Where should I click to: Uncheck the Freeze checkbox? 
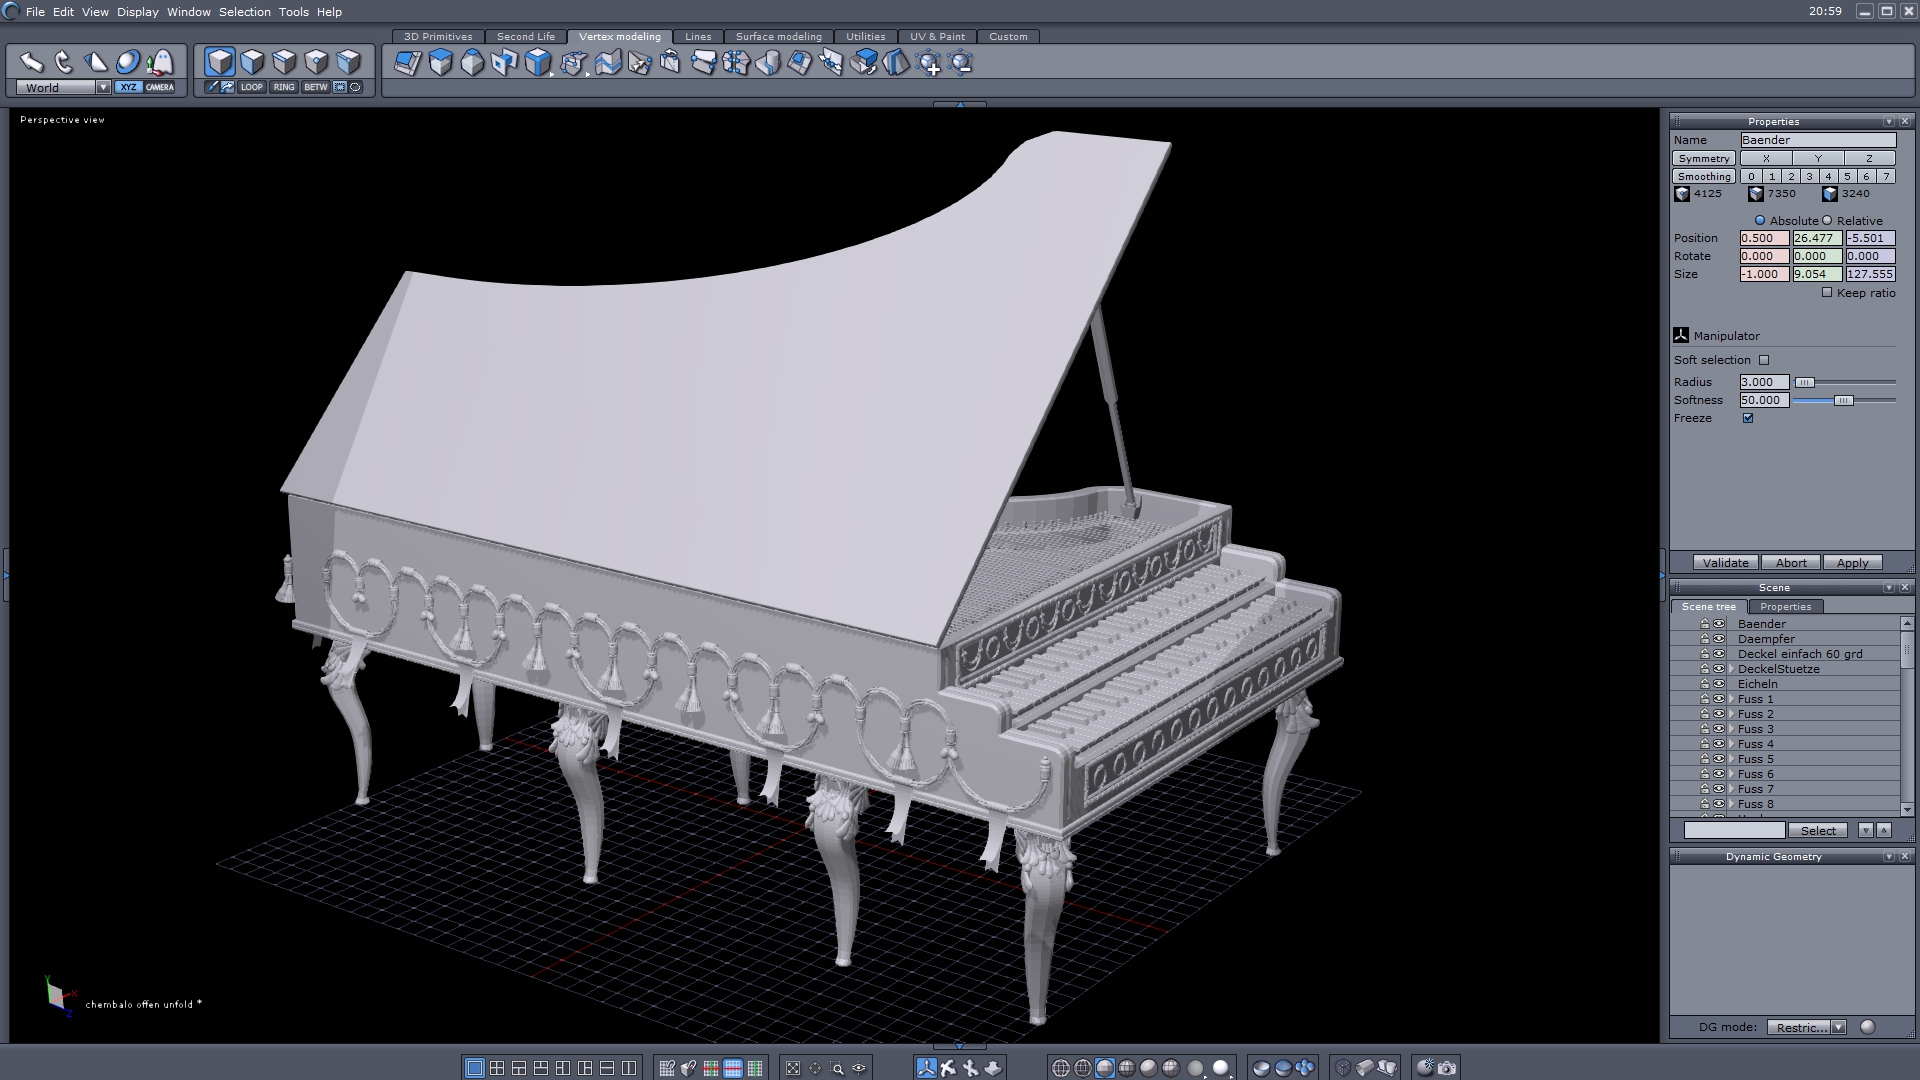tap(1748, 418)
